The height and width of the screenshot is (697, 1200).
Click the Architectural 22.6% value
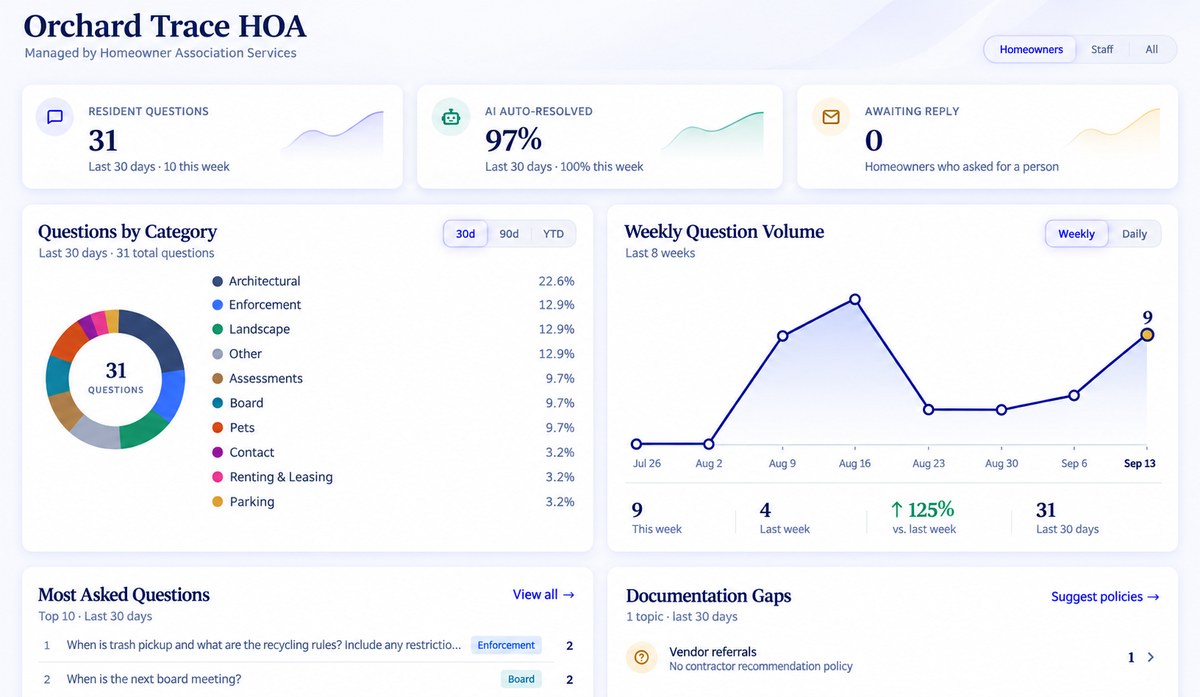[x=556, y=281]
